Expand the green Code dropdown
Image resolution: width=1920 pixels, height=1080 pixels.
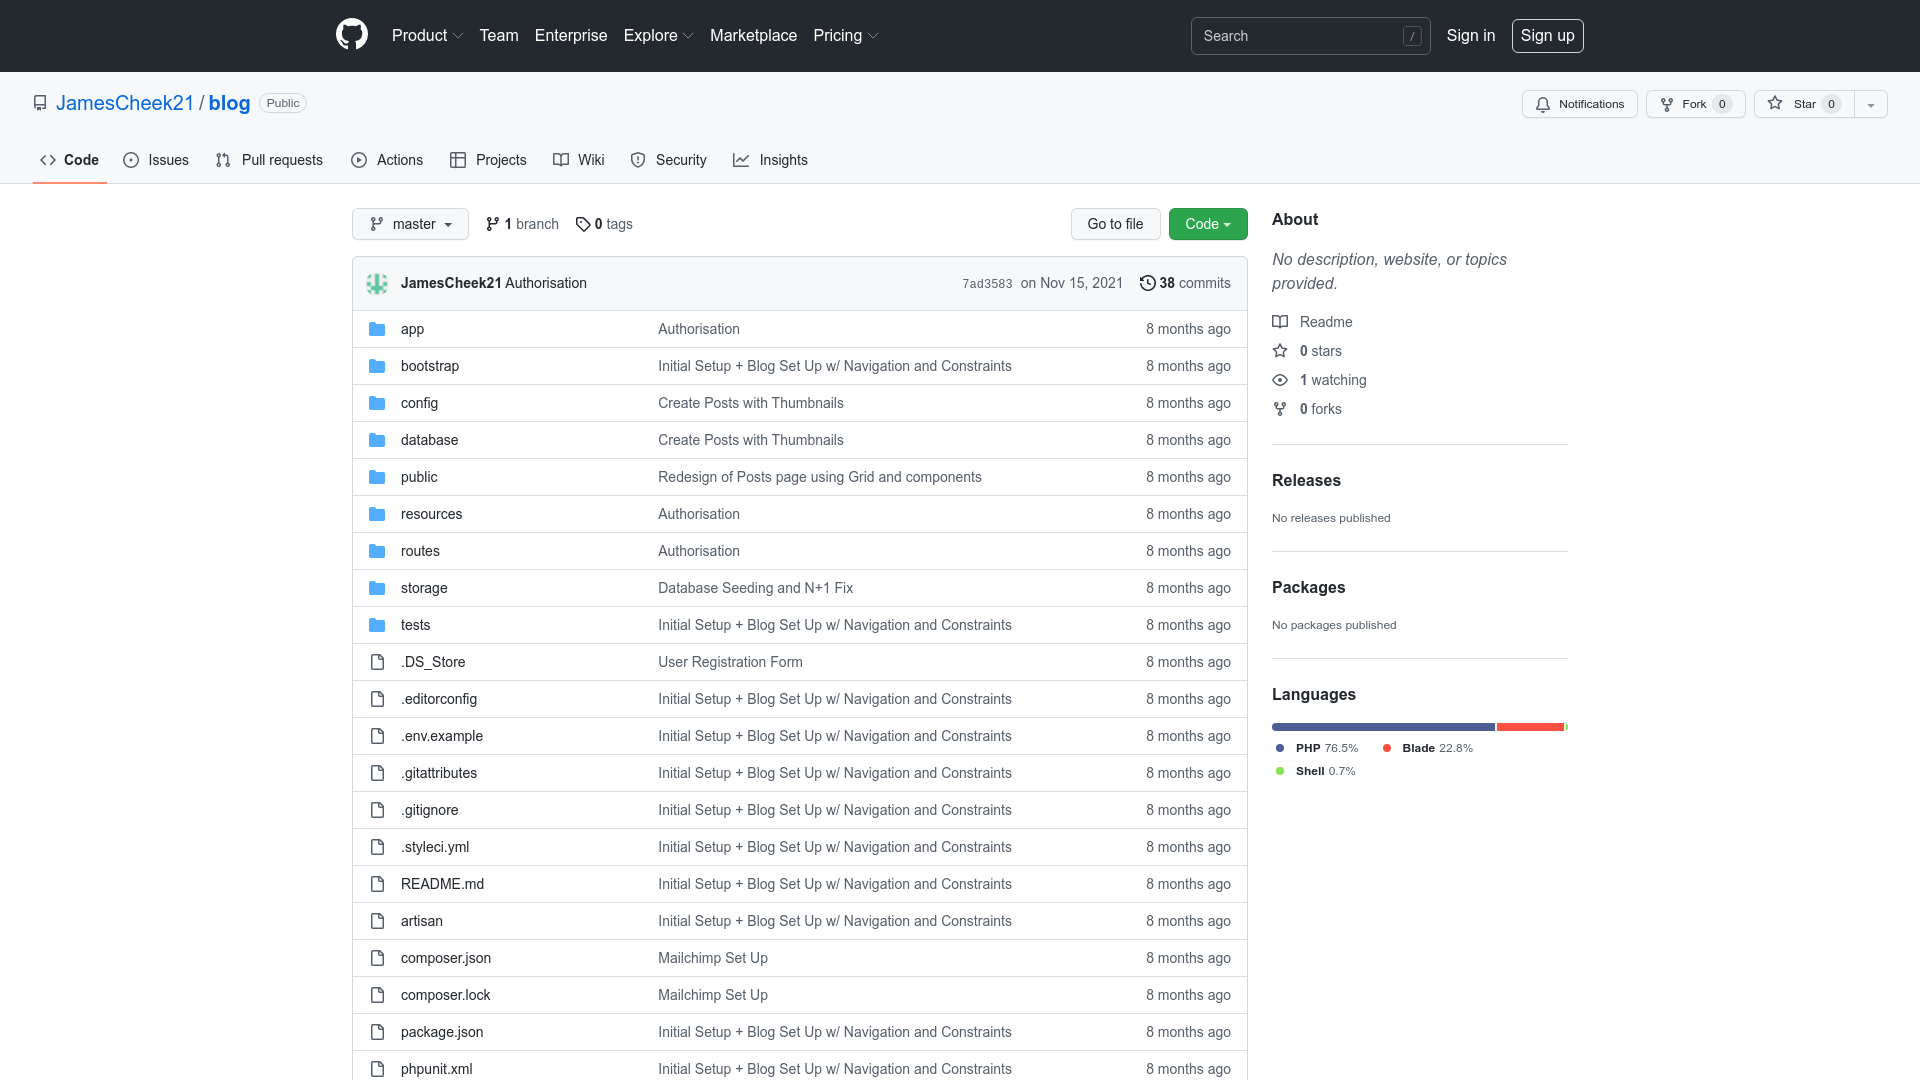coord(1207,224)
